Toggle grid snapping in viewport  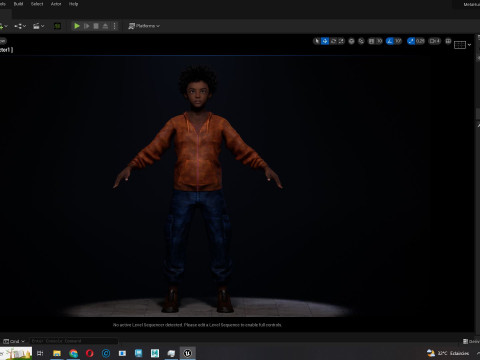click(x=371, y=41)
